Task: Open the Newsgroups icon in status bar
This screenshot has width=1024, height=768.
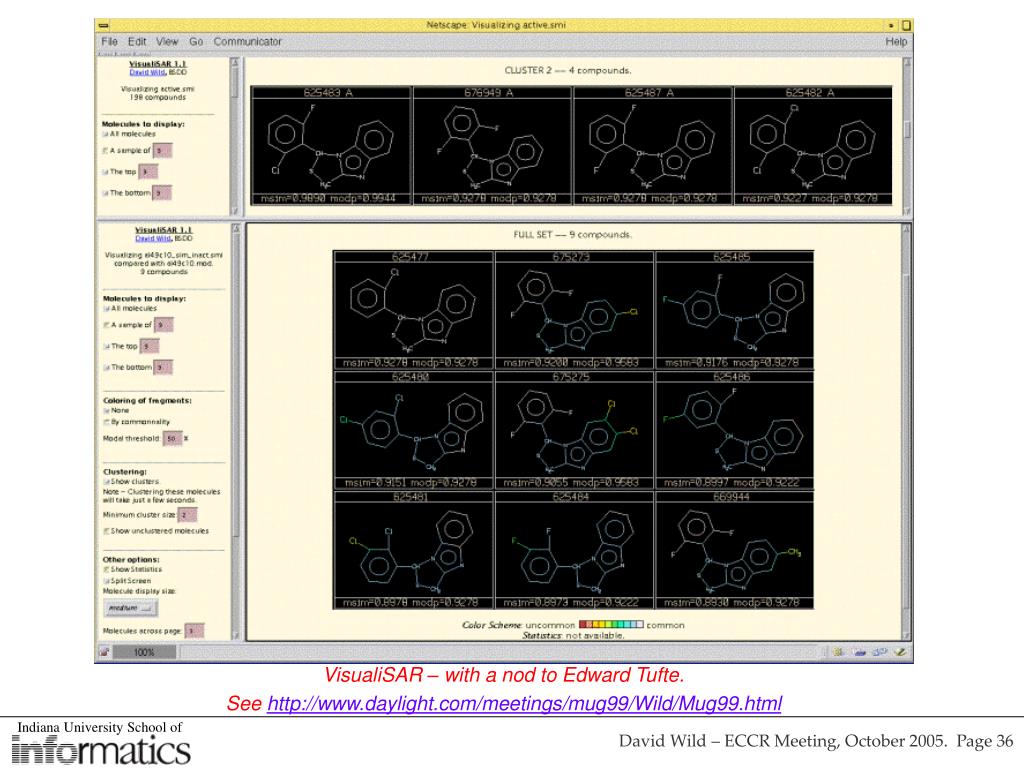Action: [880, 652]
